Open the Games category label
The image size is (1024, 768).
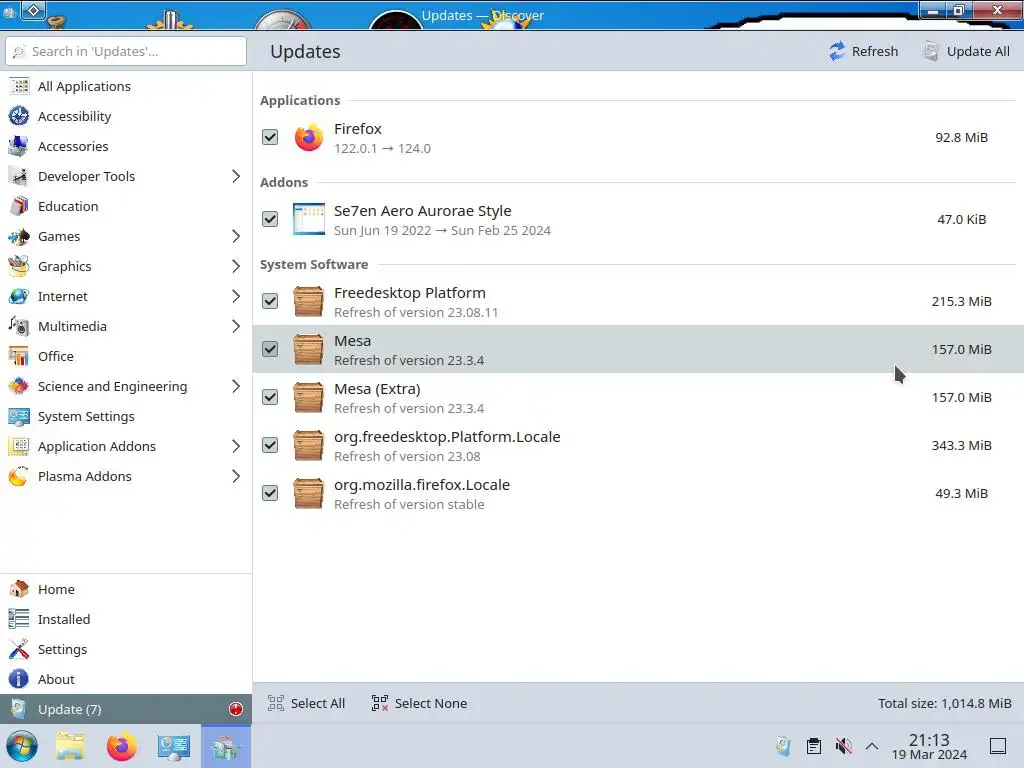[59, 236]
